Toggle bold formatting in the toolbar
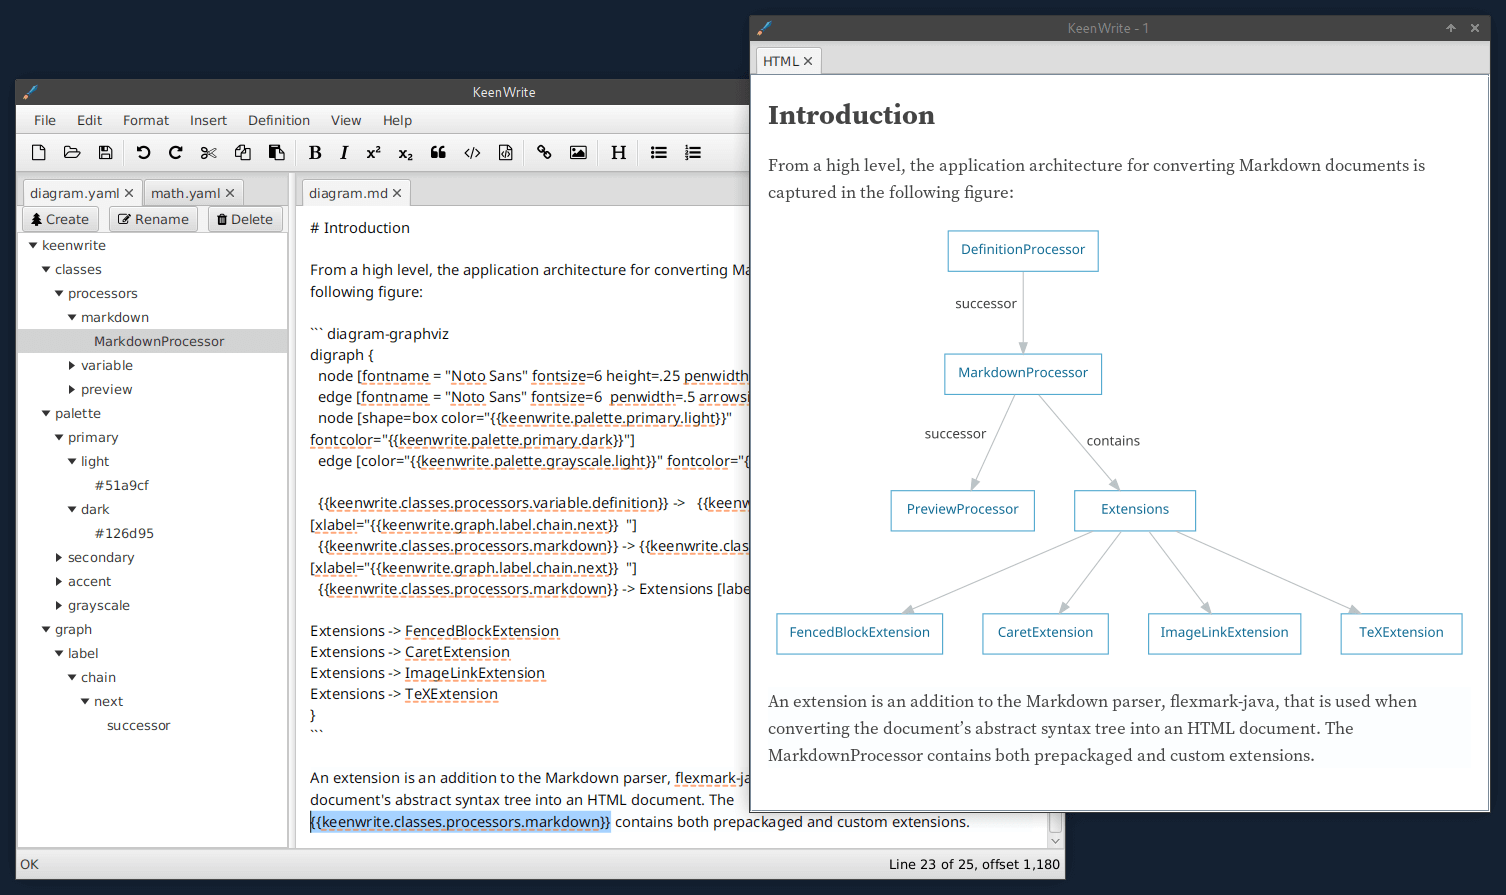The image size is (1506, 895). (315, 152)
